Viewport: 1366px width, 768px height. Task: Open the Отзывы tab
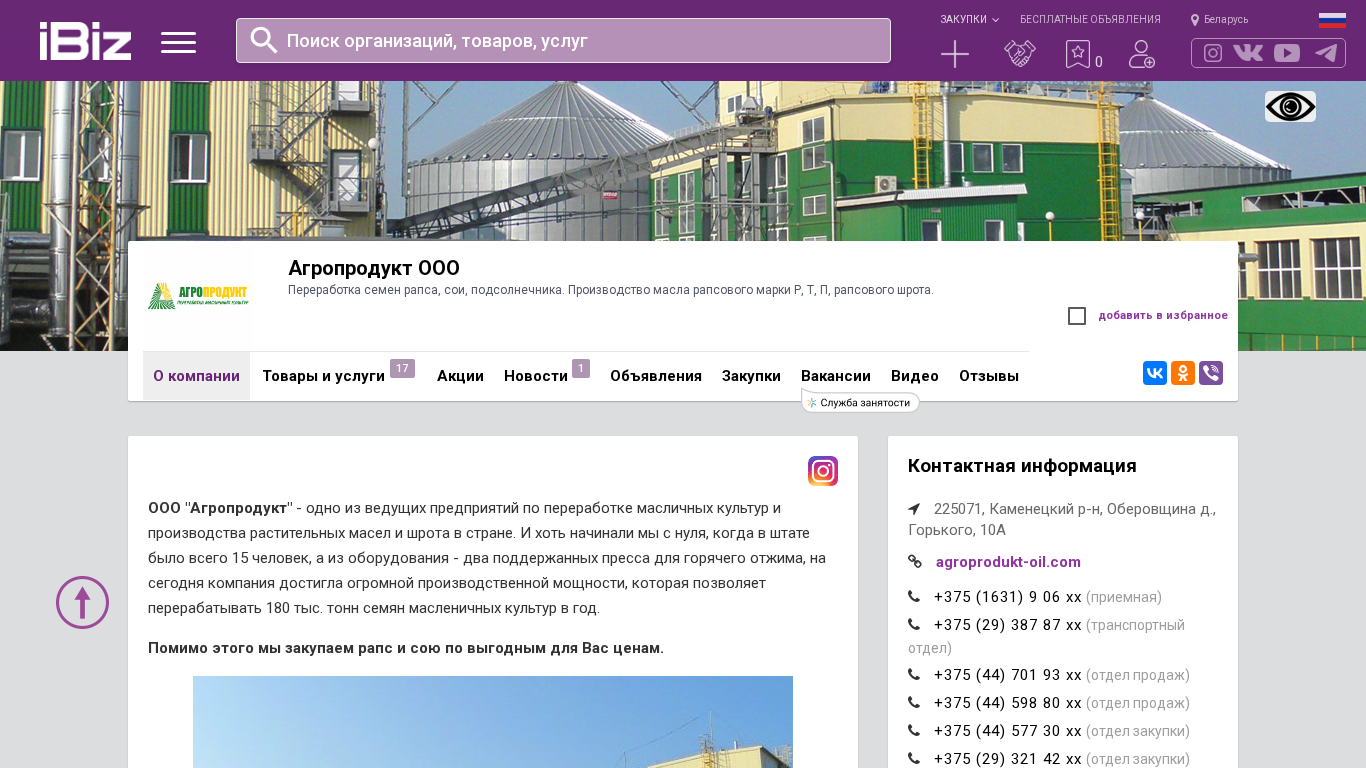989,376
